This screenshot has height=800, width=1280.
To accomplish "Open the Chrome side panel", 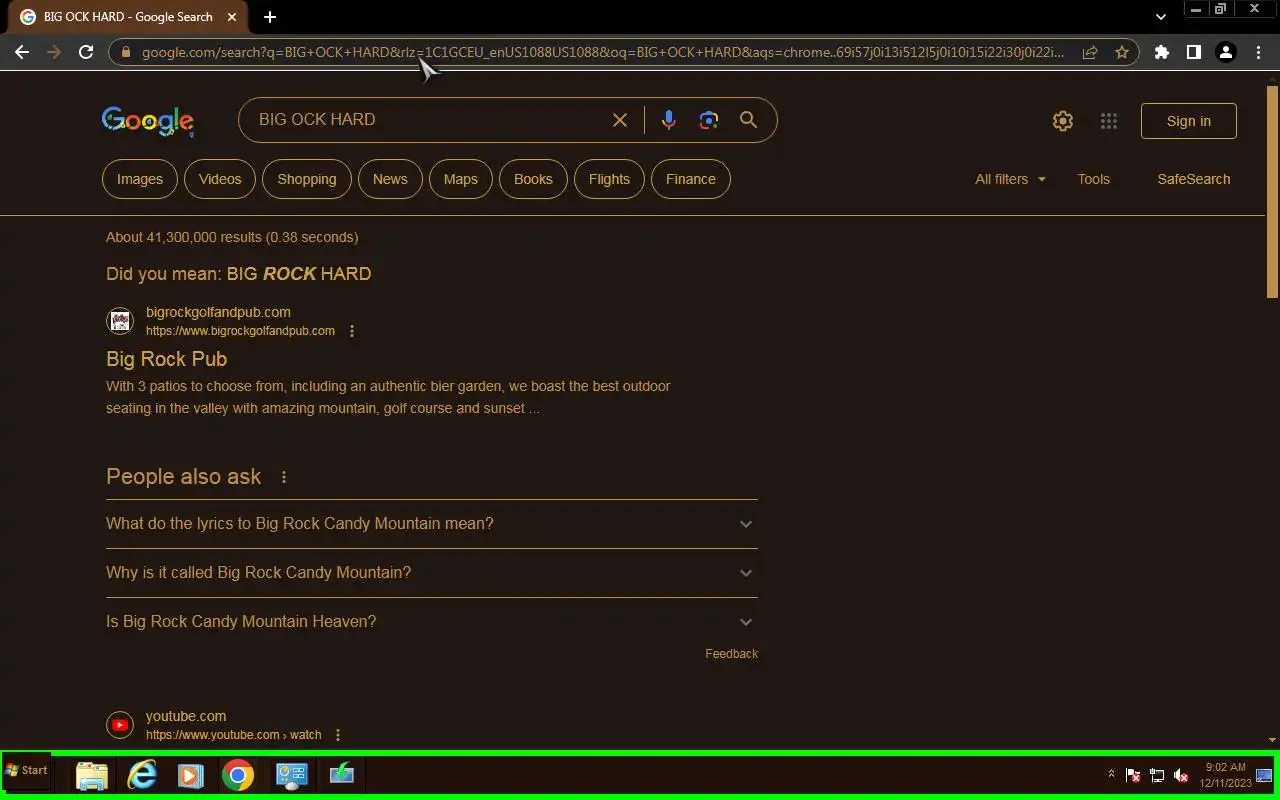I will click(x=1193, y=52).
